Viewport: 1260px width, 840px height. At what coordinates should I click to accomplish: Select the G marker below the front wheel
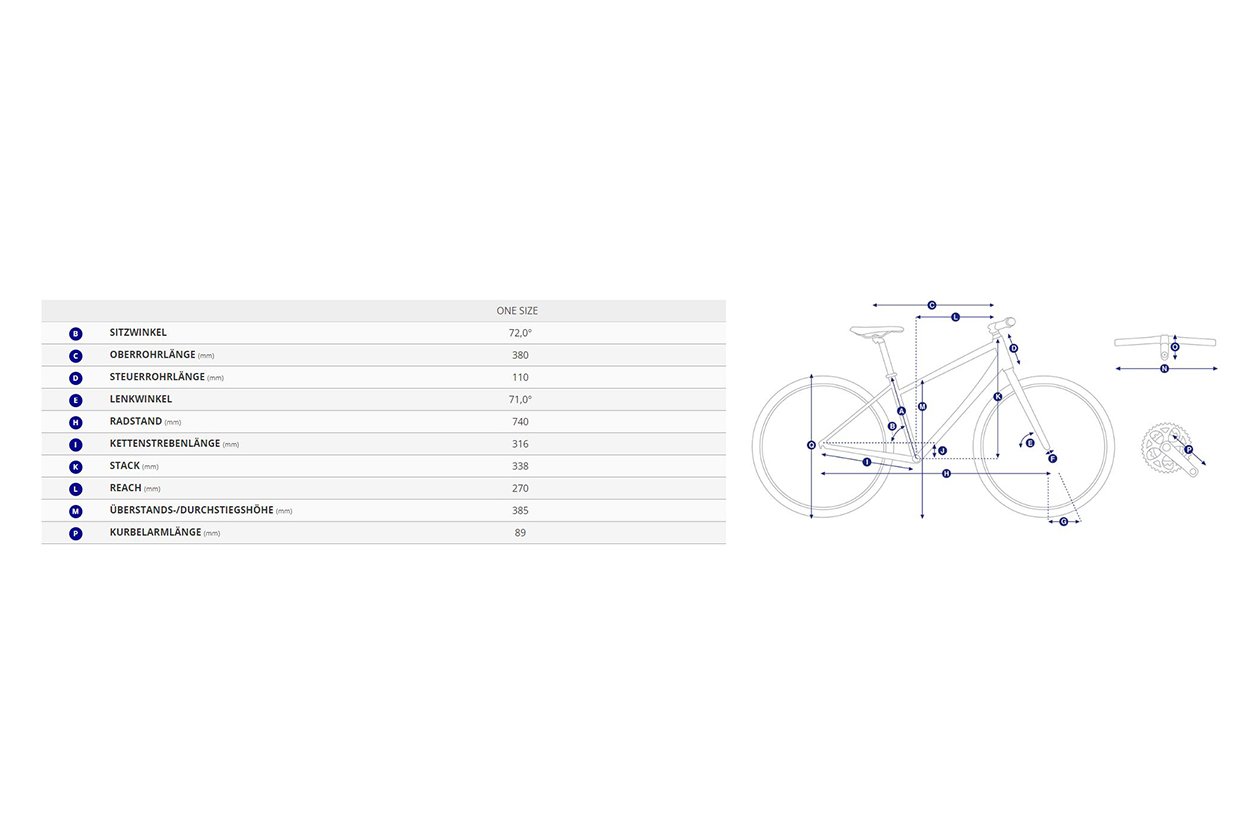[1063, 521]
